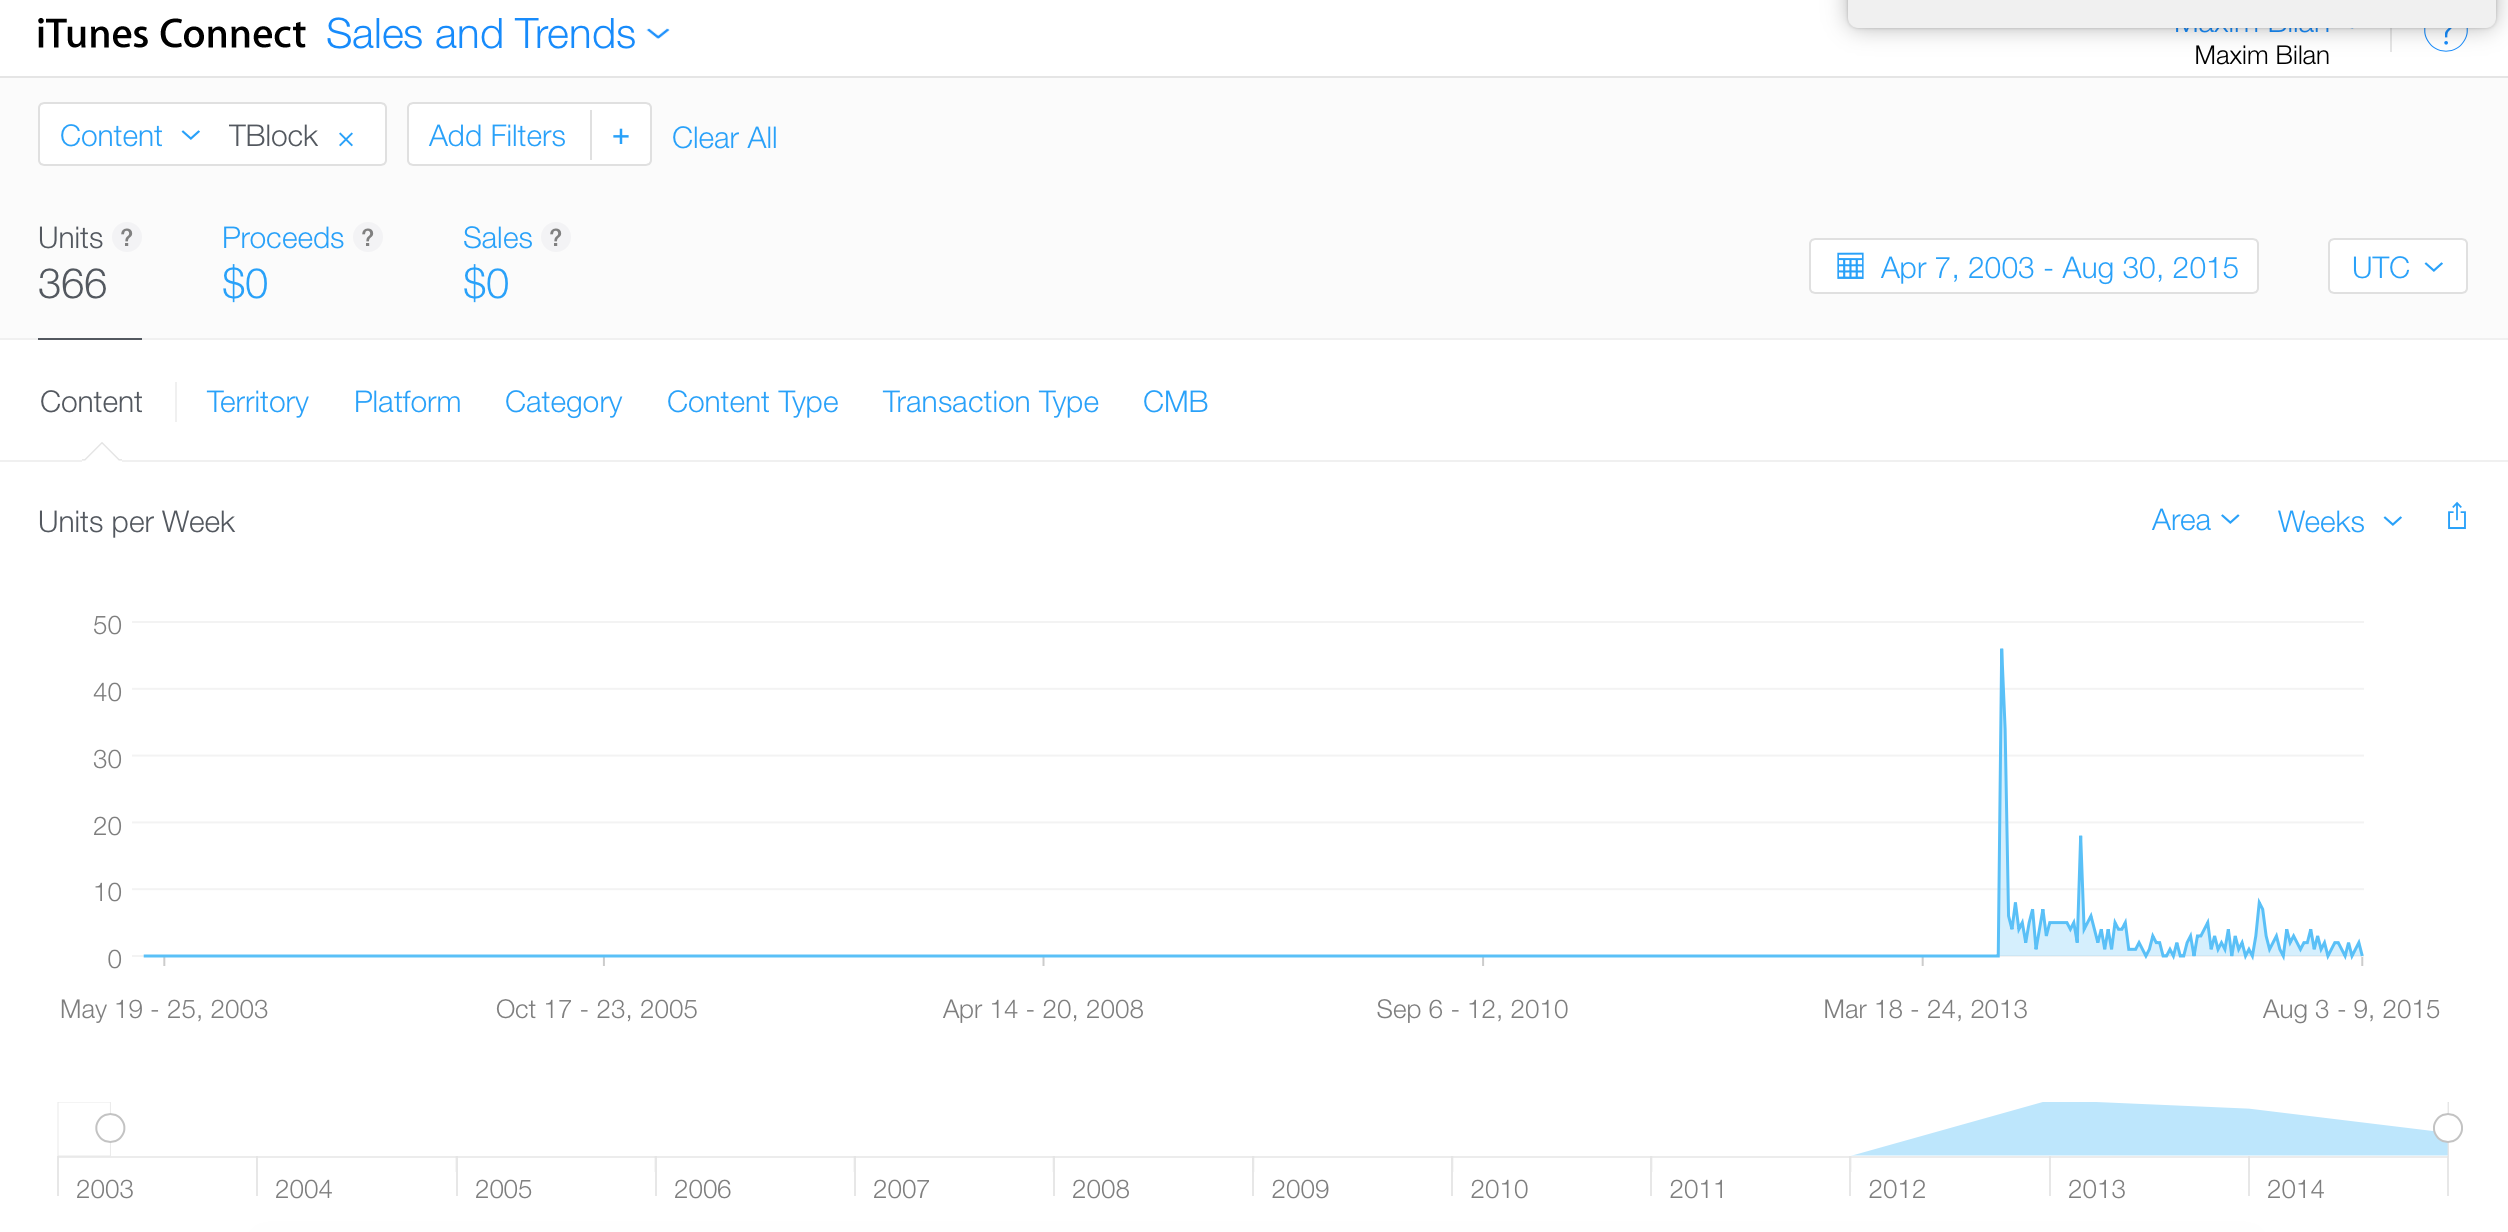Click the right timeline range handle

click(x=2447, y=1128)
